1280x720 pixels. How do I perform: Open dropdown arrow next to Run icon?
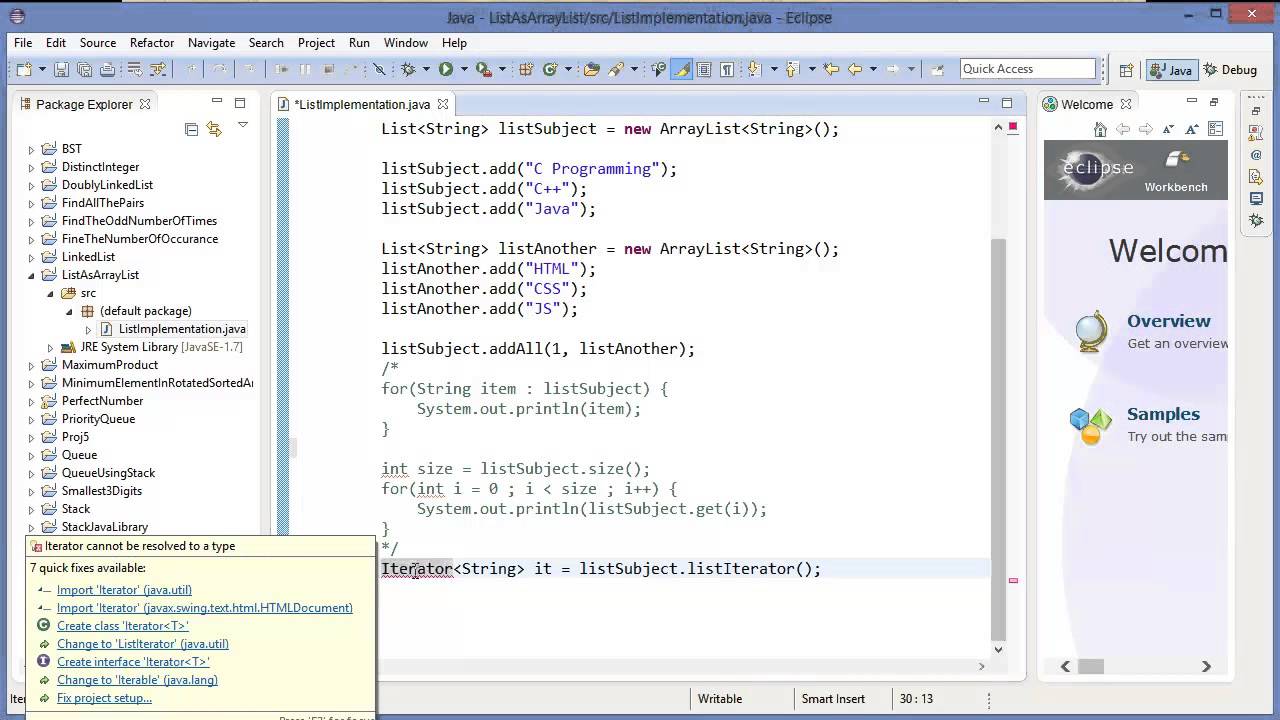[464, 69]
